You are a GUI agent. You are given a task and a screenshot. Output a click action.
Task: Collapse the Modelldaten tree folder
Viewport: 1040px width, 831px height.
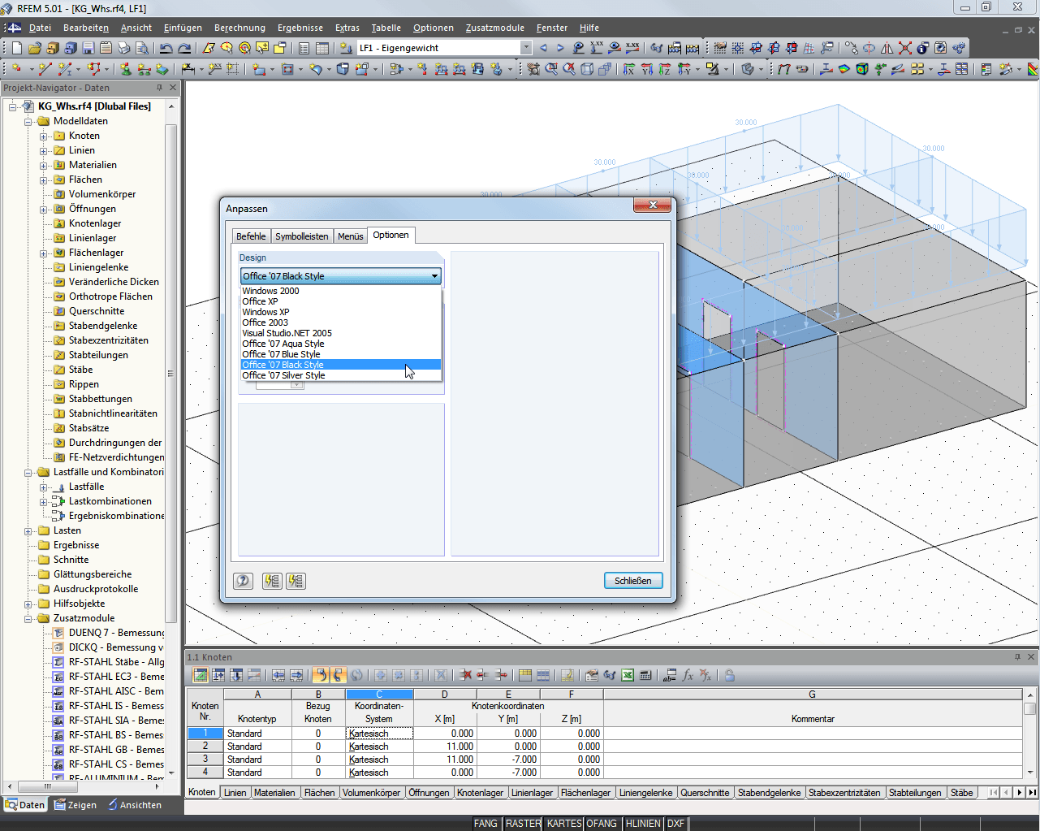[x=28, y=121]
